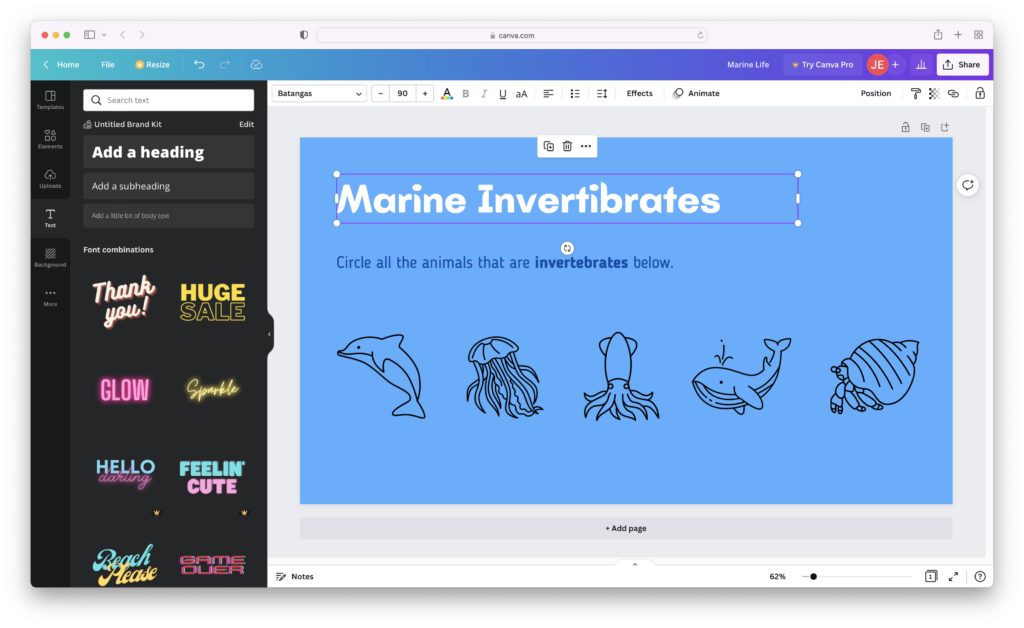1024x628 pixels.
Task: Toggle italic formatting
Action: [484, 93]
